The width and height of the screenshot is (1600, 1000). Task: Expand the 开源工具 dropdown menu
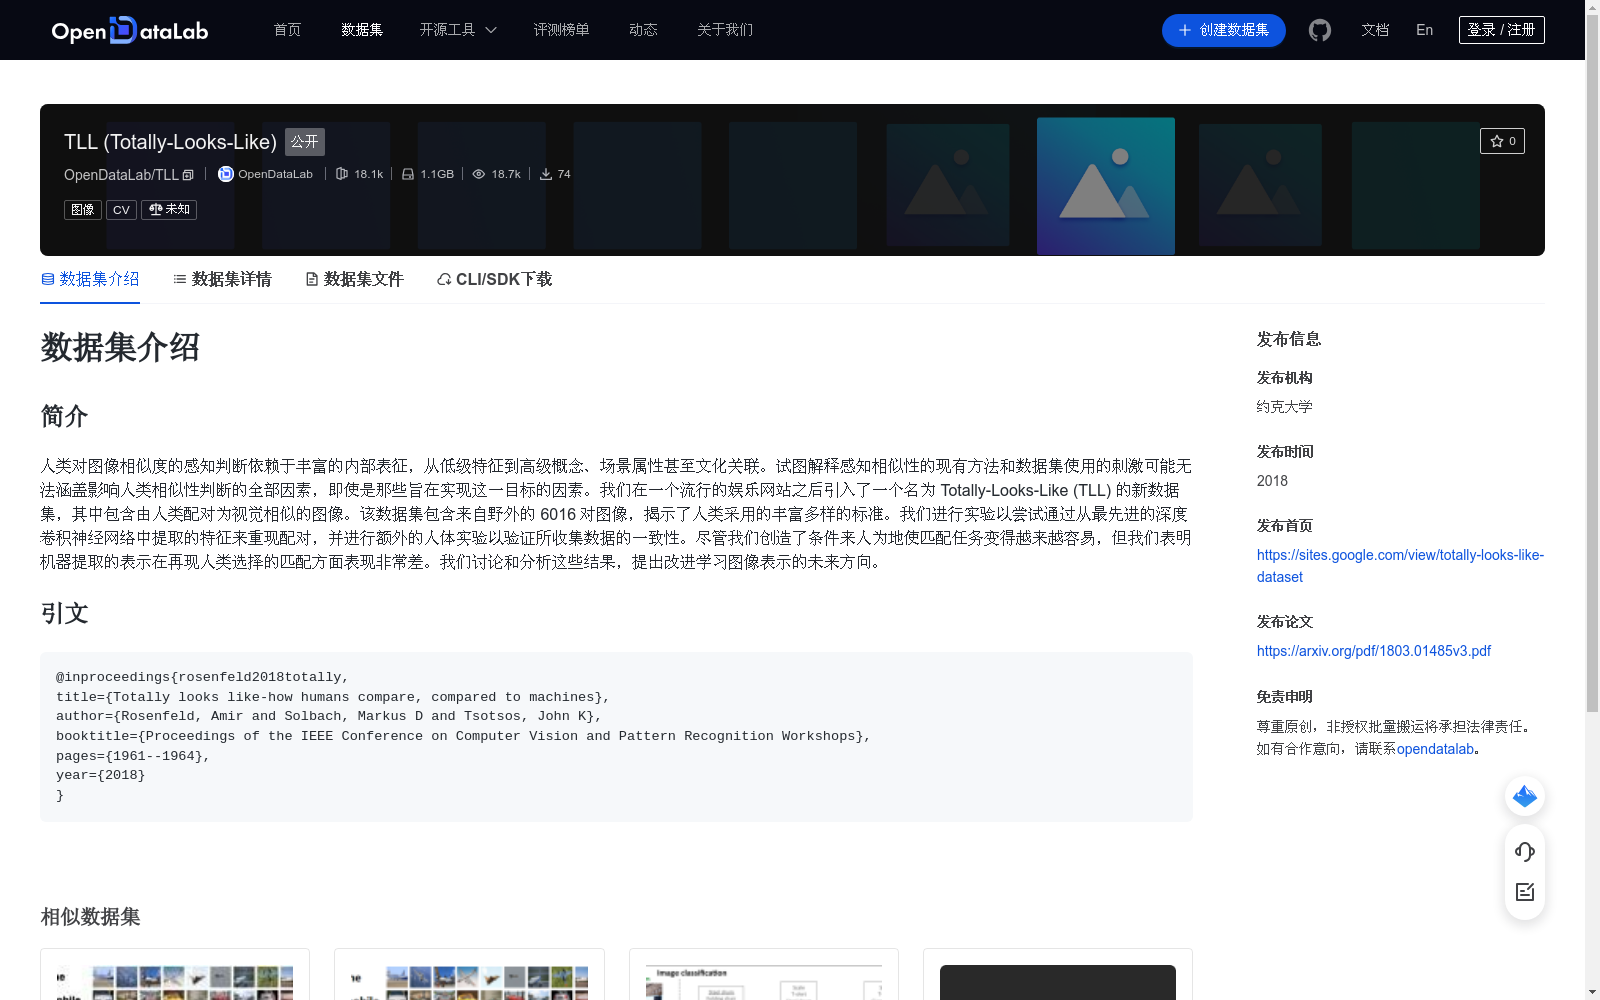458,30
